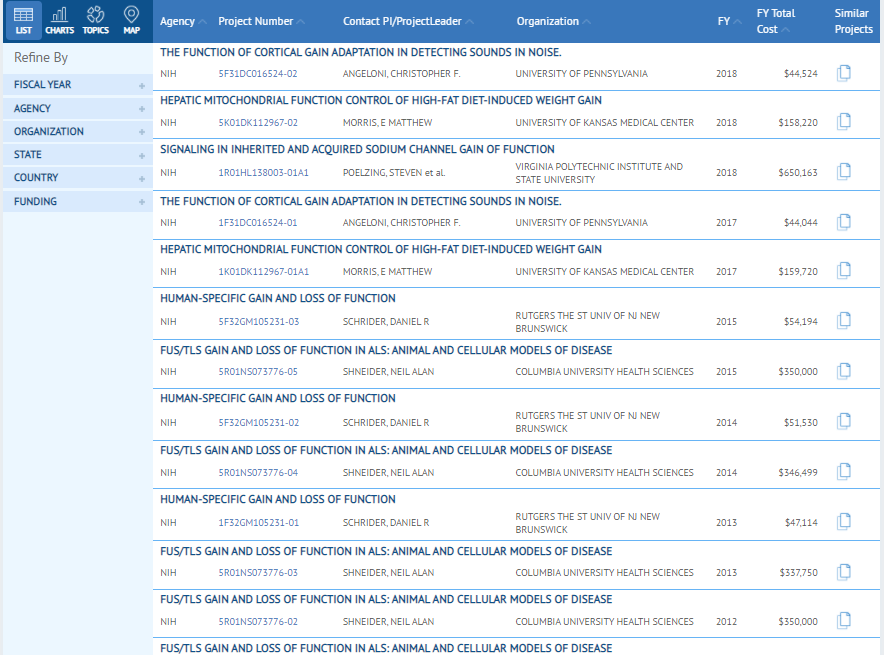
Task: Open similar projects for 5F32GM105231-02
Action: 844,422
